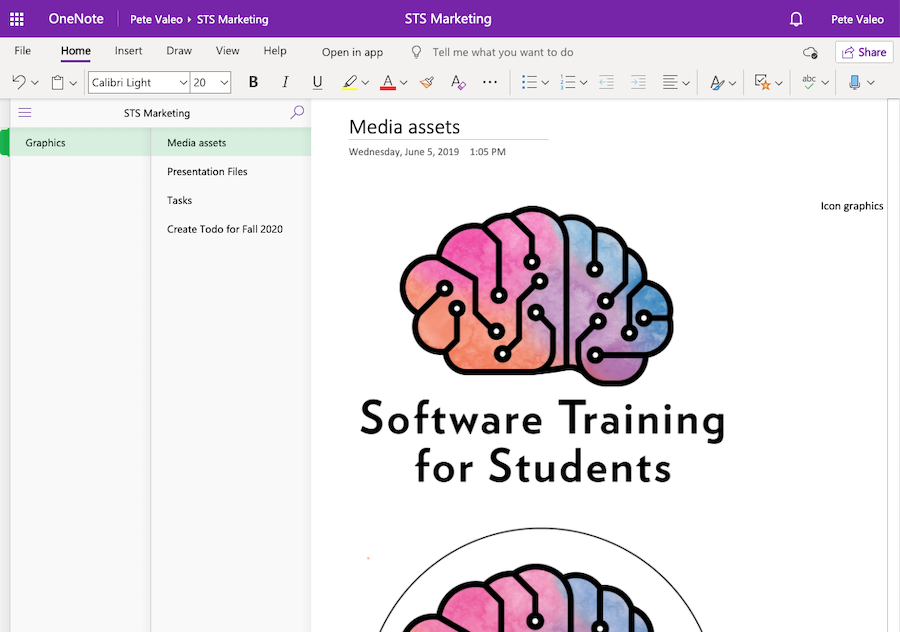This screenshot has height=632, width=900.
Task: Click the Share button
Action: (864, 52)
